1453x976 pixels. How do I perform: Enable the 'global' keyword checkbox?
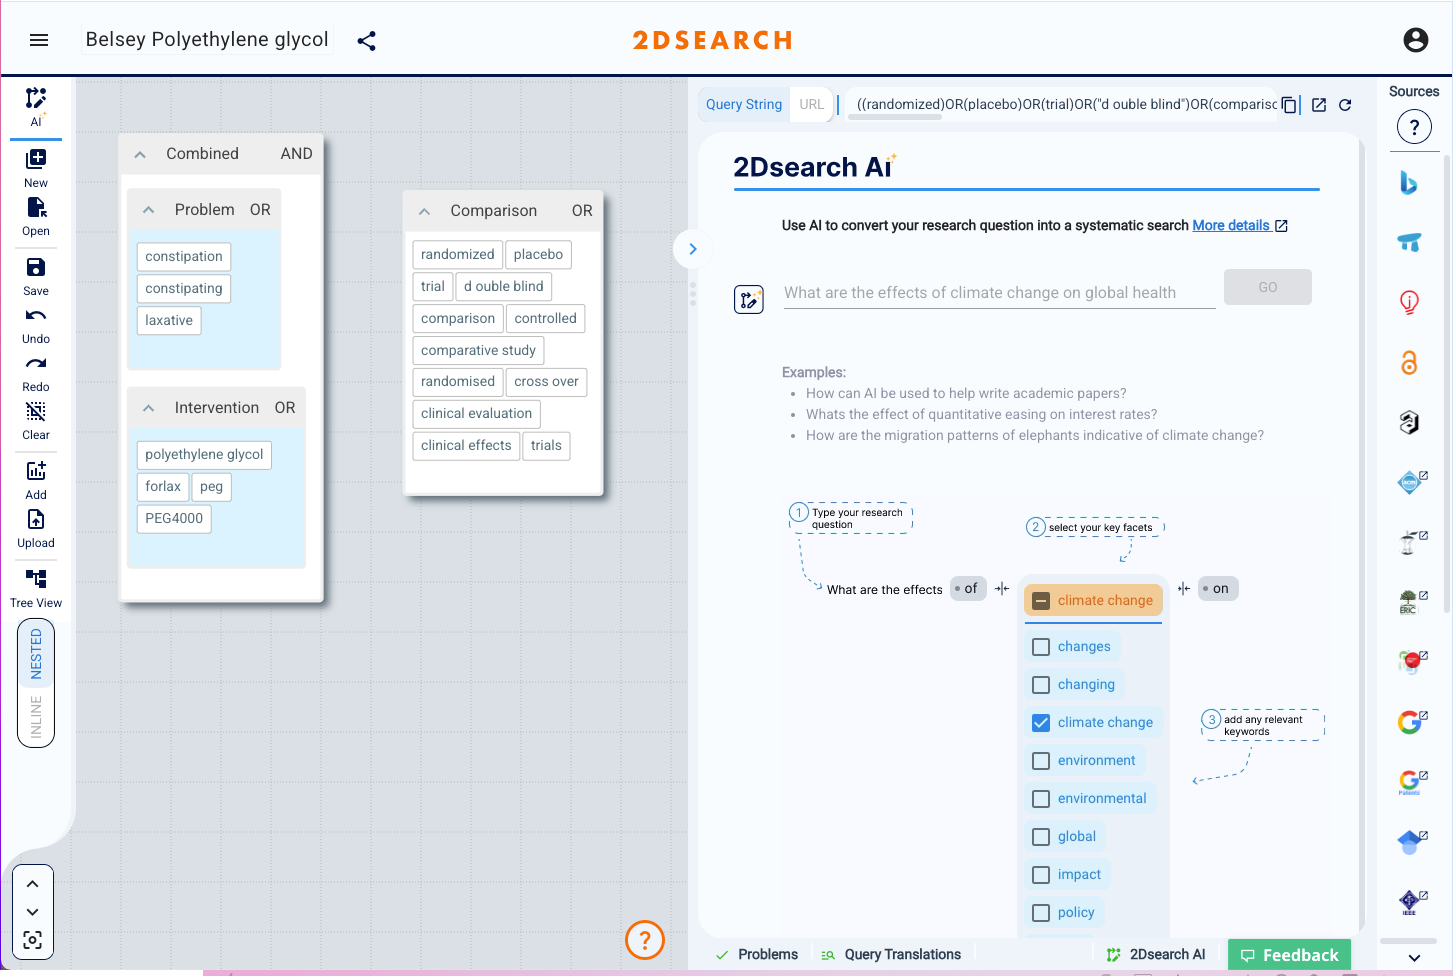click(1040, 836)
